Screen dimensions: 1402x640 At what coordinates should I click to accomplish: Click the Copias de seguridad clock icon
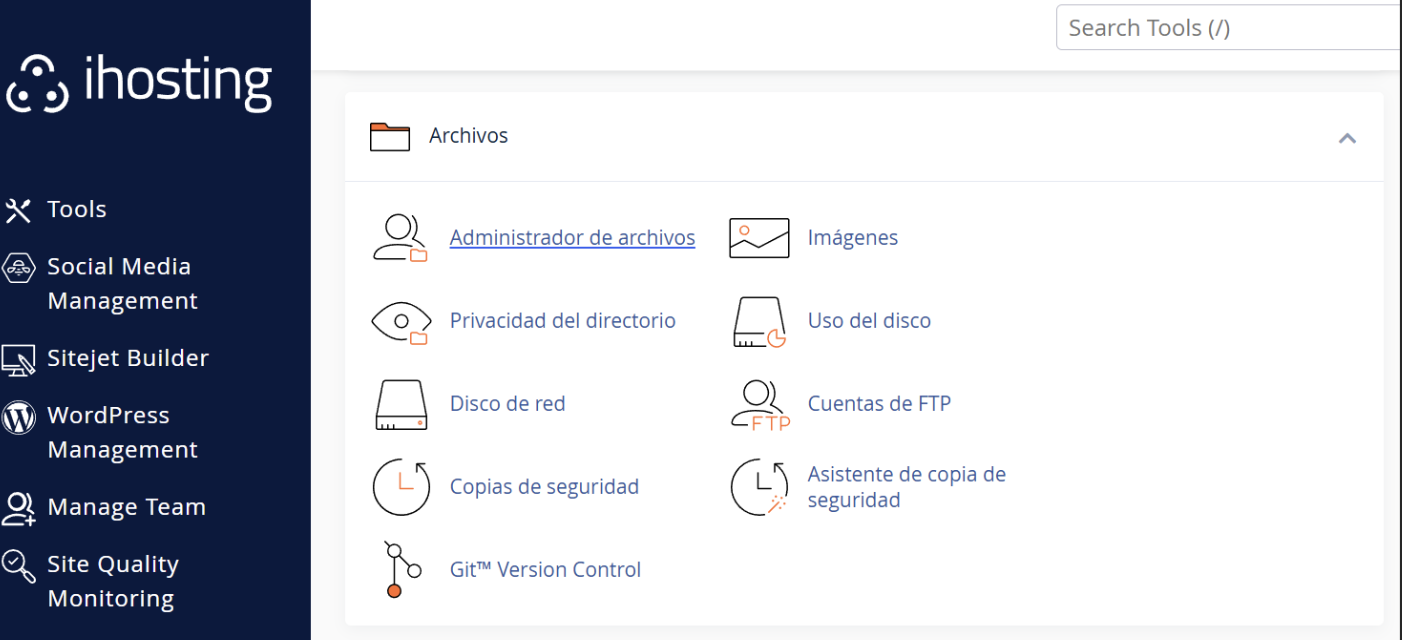point(400,487)
